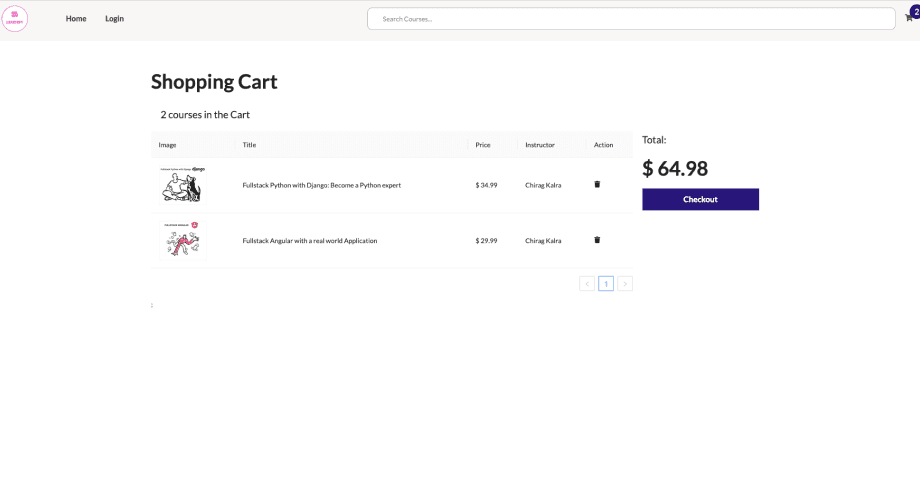Click the Instructor column header
This screenshot has width=920, height=500.
coord(540,145)
